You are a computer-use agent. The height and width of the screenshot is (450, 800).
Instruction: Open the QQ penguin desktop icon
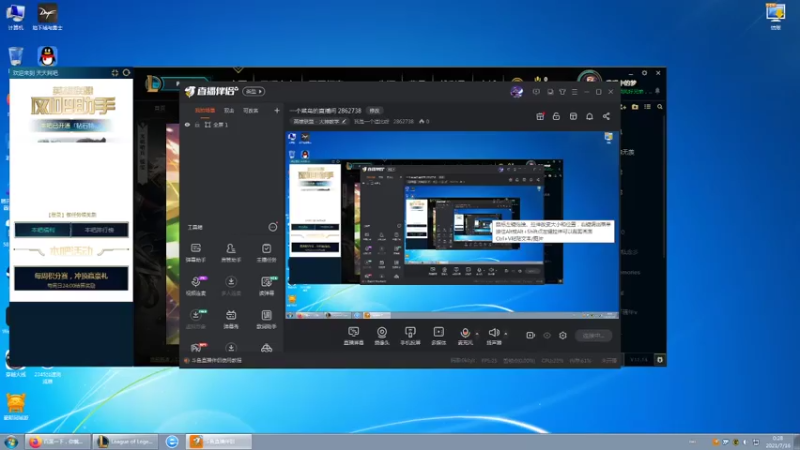pos(47,56)
